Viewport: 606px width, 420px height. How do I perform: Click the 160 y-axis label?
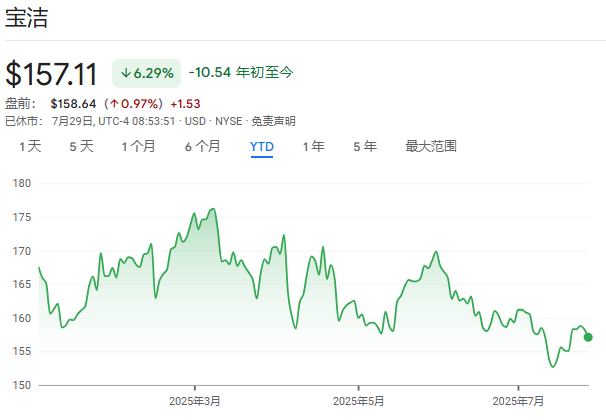[x=22, y=318]
